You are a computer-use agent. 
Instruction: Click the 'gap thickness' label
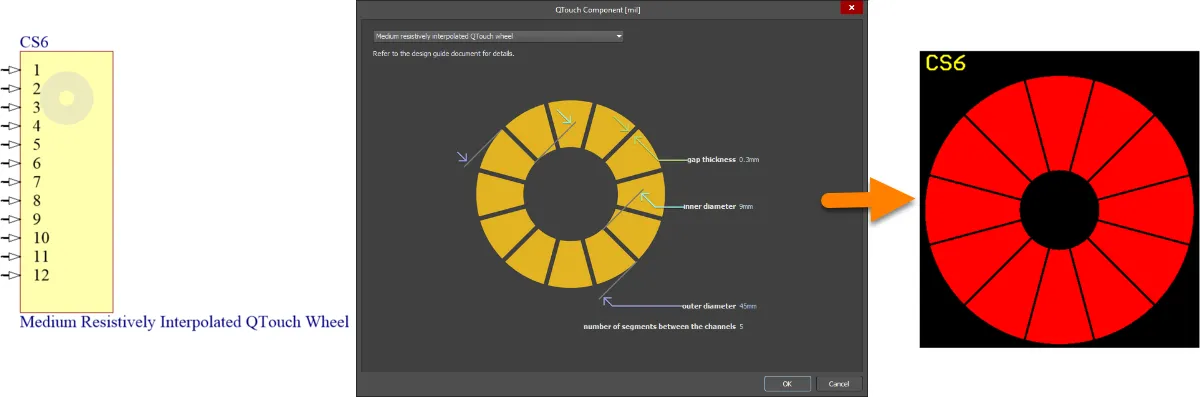711,159
